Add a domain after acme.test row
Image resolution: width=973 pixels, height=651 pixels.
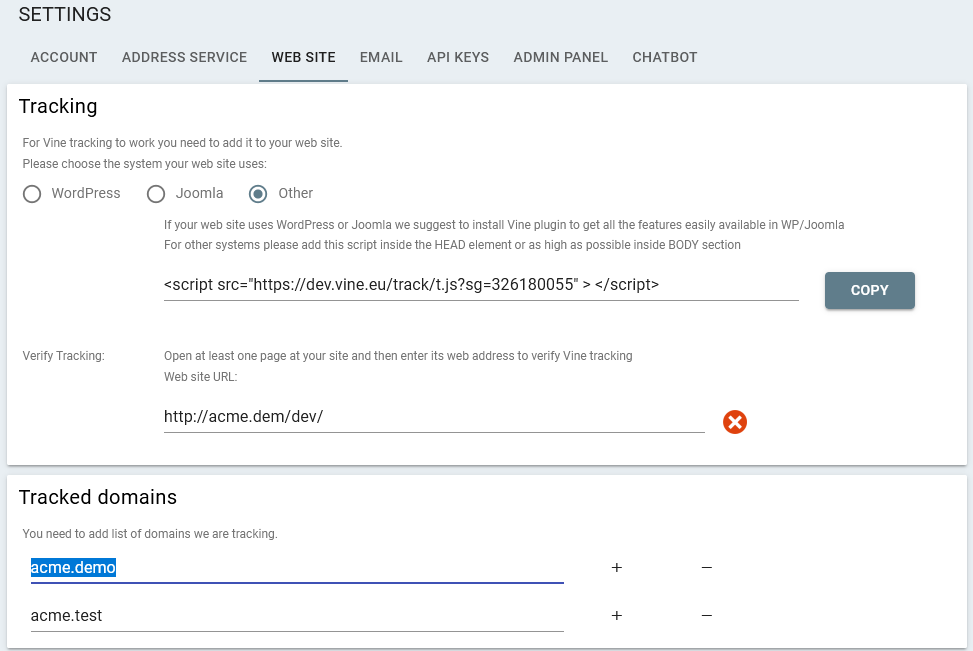(617, 616)
